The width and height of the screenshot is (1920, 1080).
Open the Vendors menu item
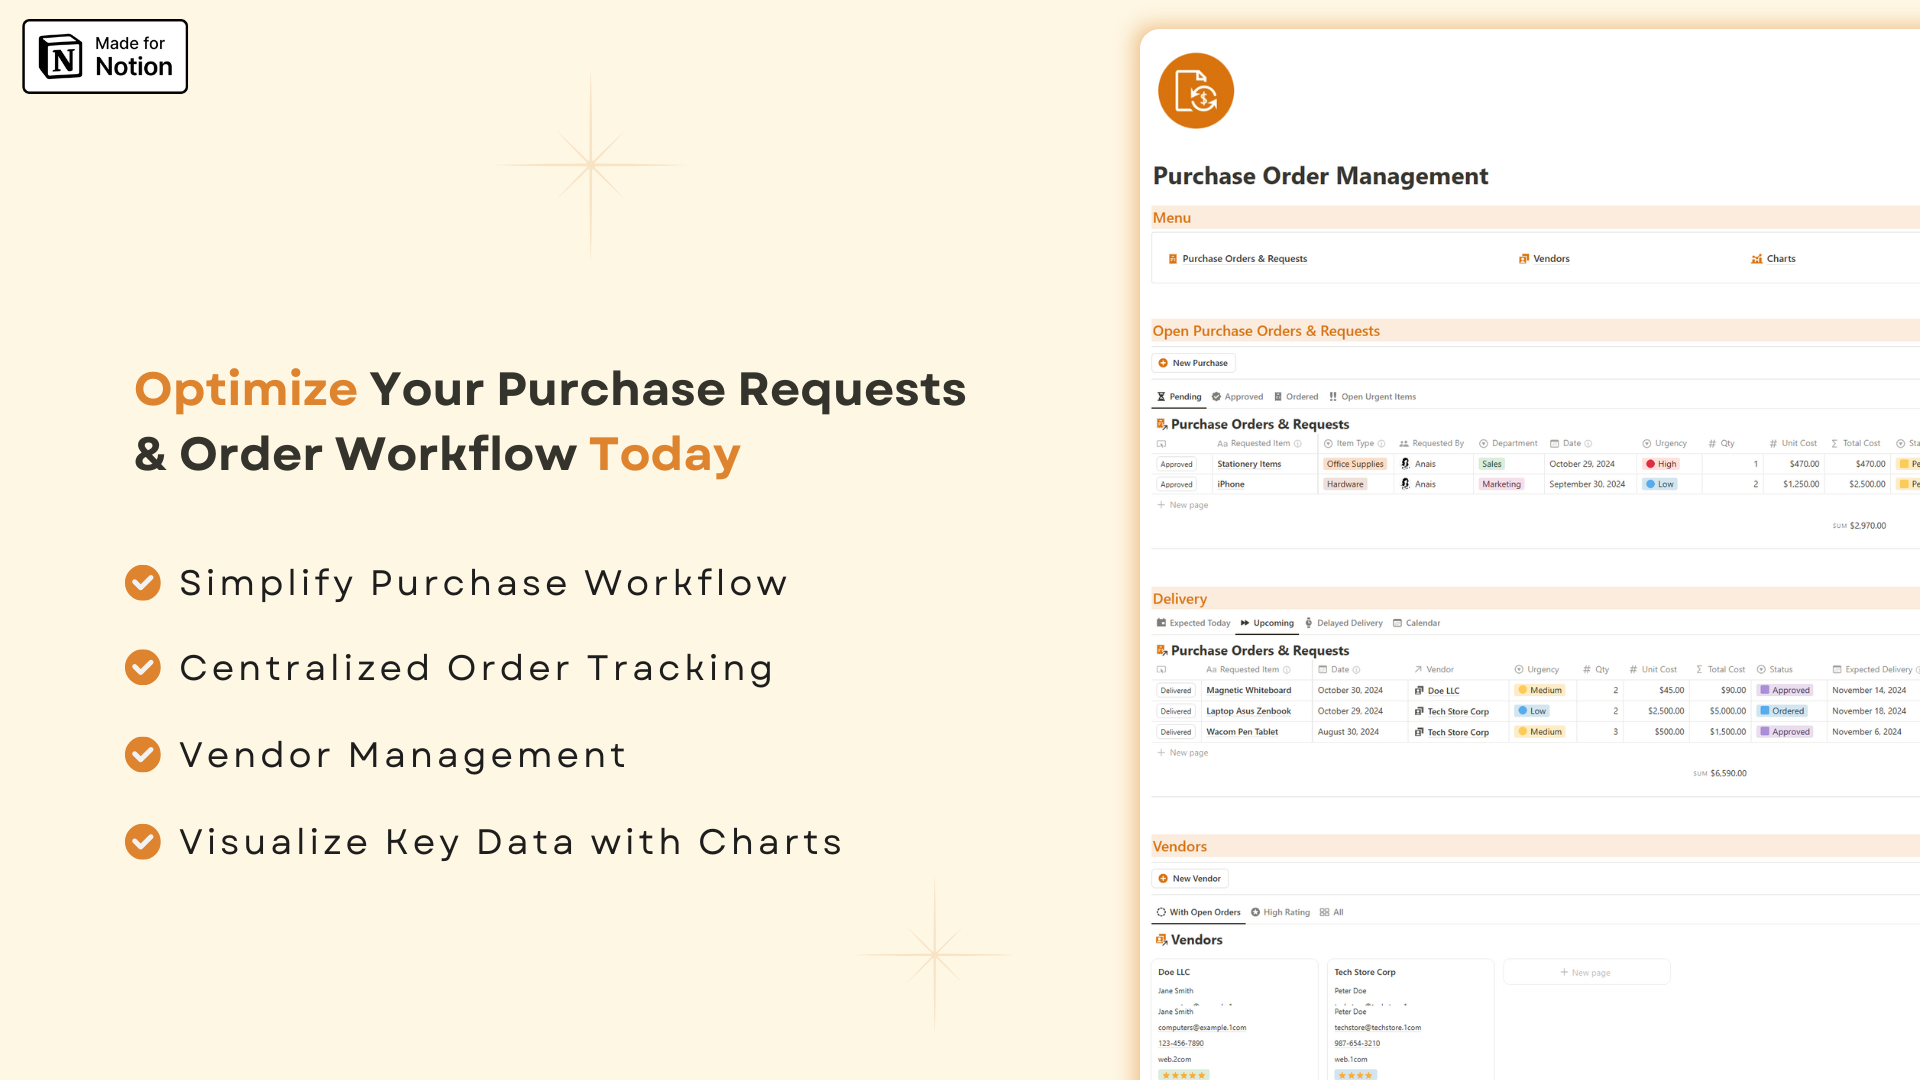click(1552, 257)
